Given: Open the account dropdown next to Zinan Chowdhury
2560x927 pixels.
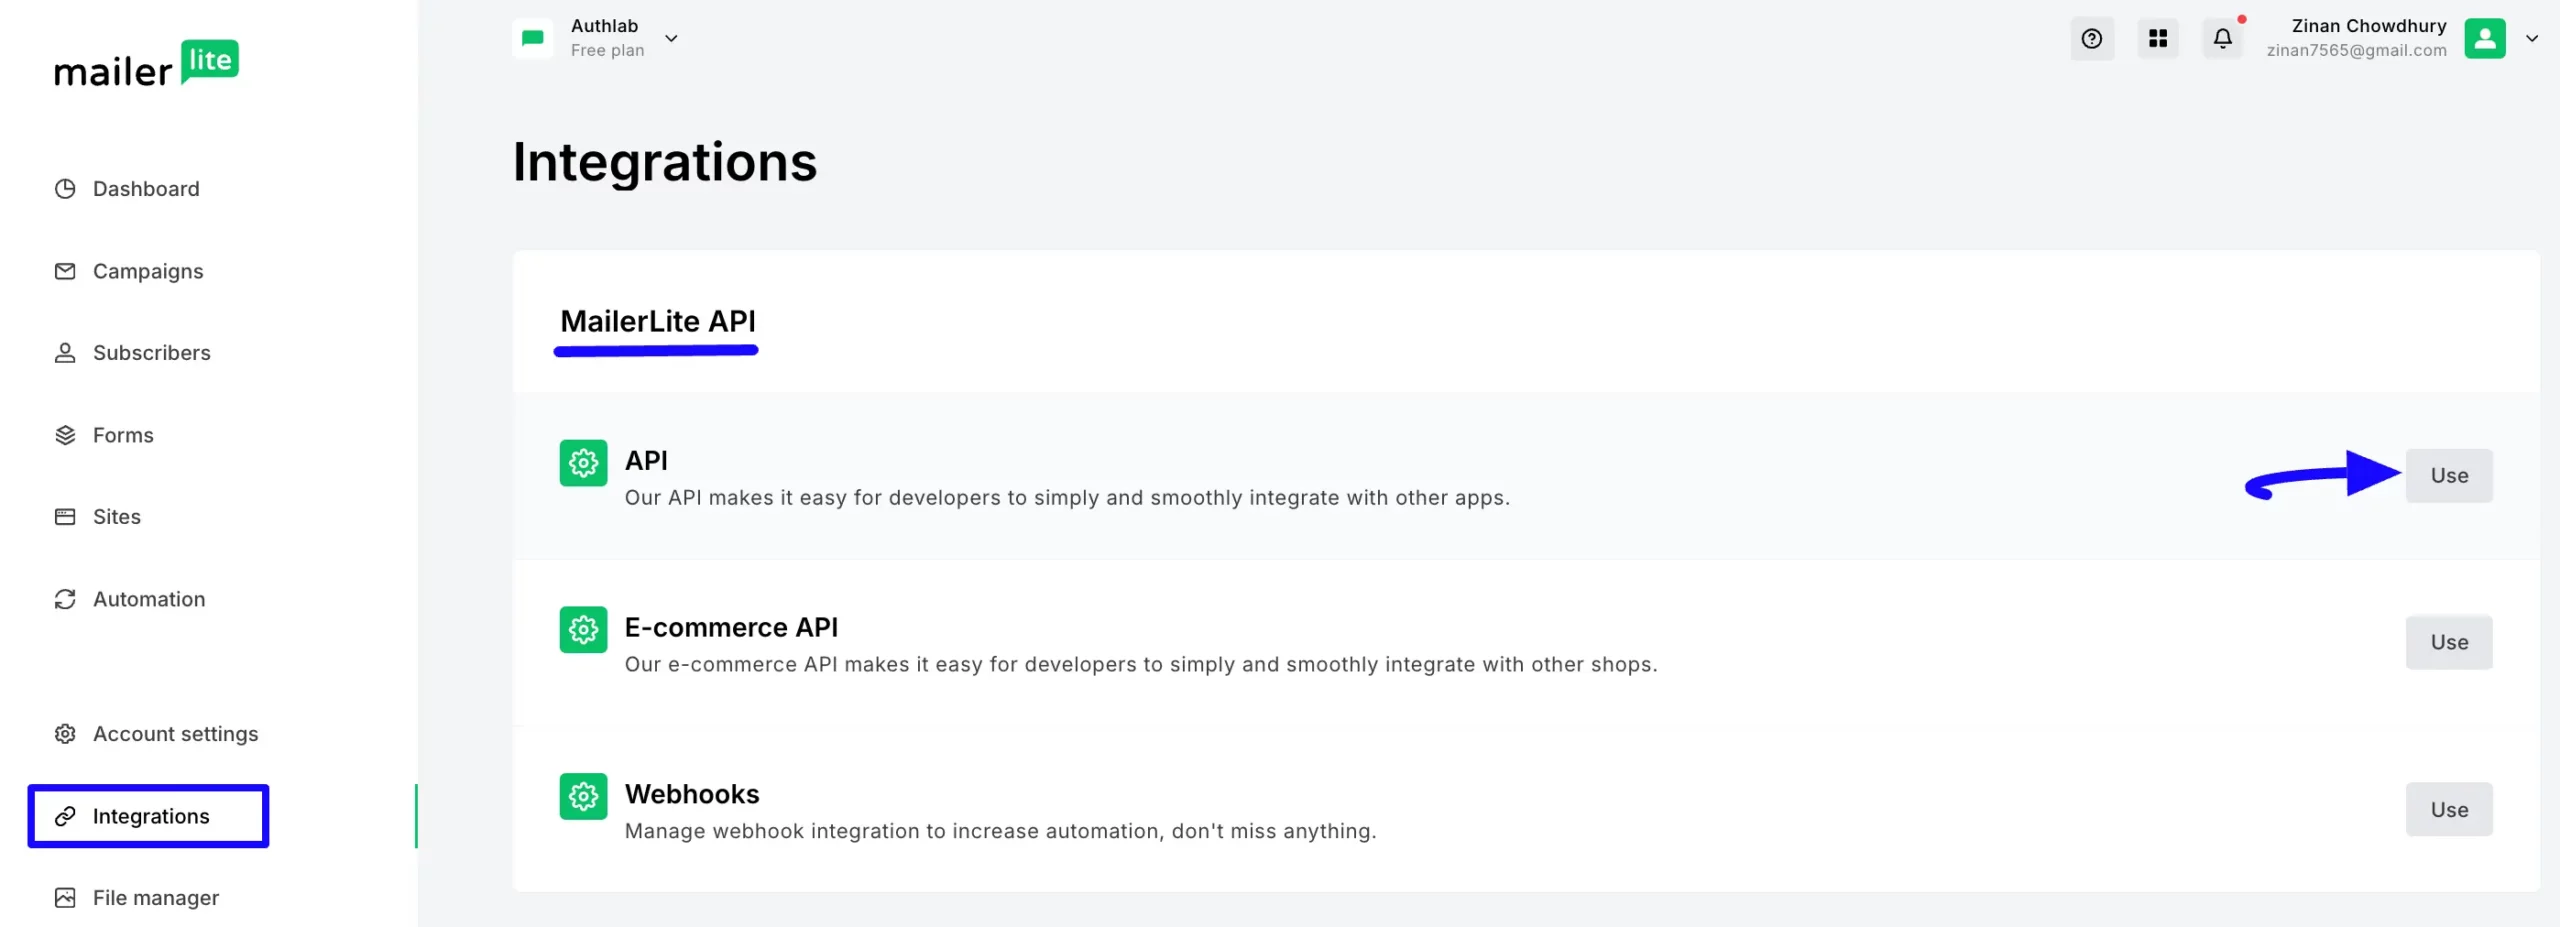Looking at the screenshot, I should (x=2532, y=38).
